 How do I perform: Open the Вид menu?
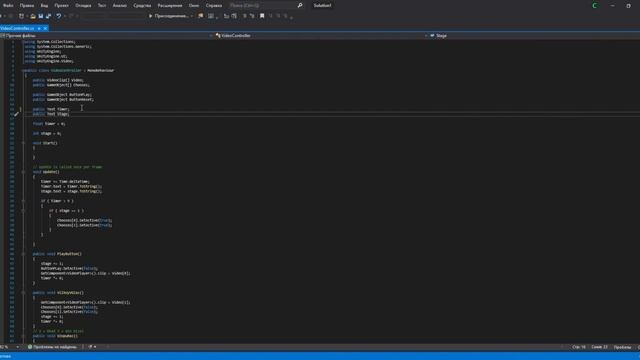point(44,6)
